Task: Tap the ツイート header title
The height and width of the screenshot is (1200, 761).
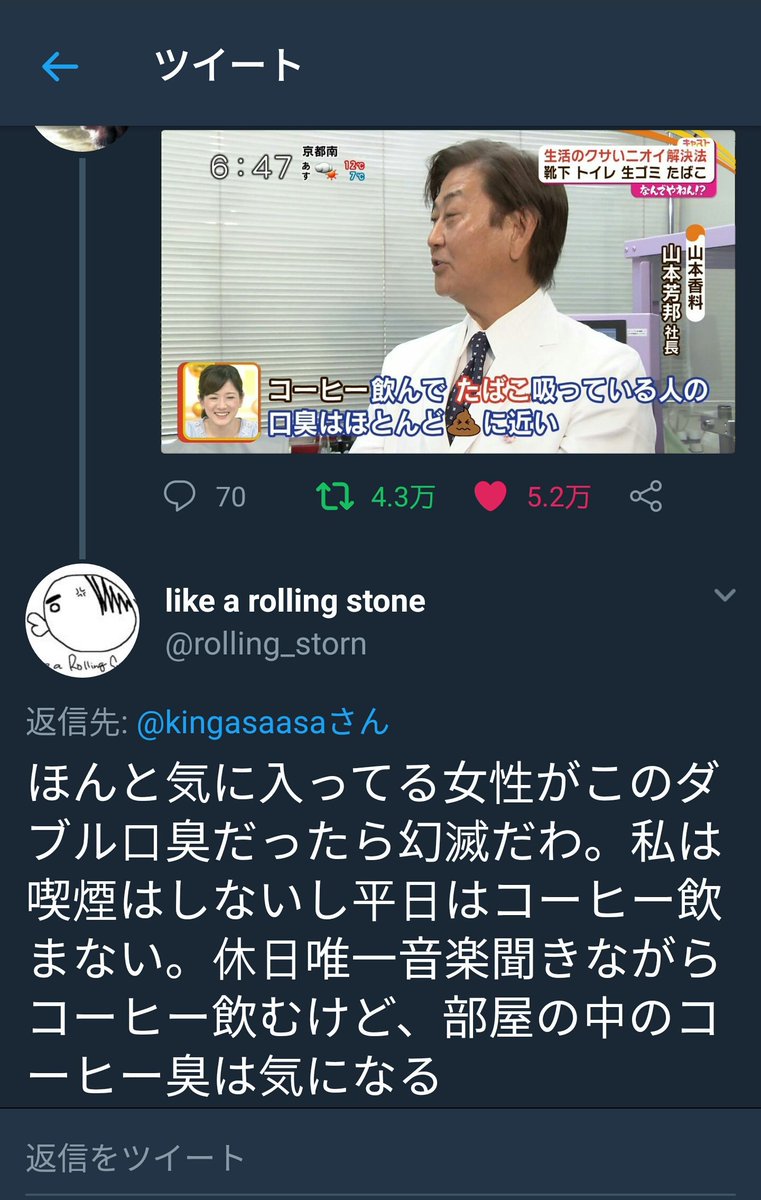Action: click(x=228, y=66)
